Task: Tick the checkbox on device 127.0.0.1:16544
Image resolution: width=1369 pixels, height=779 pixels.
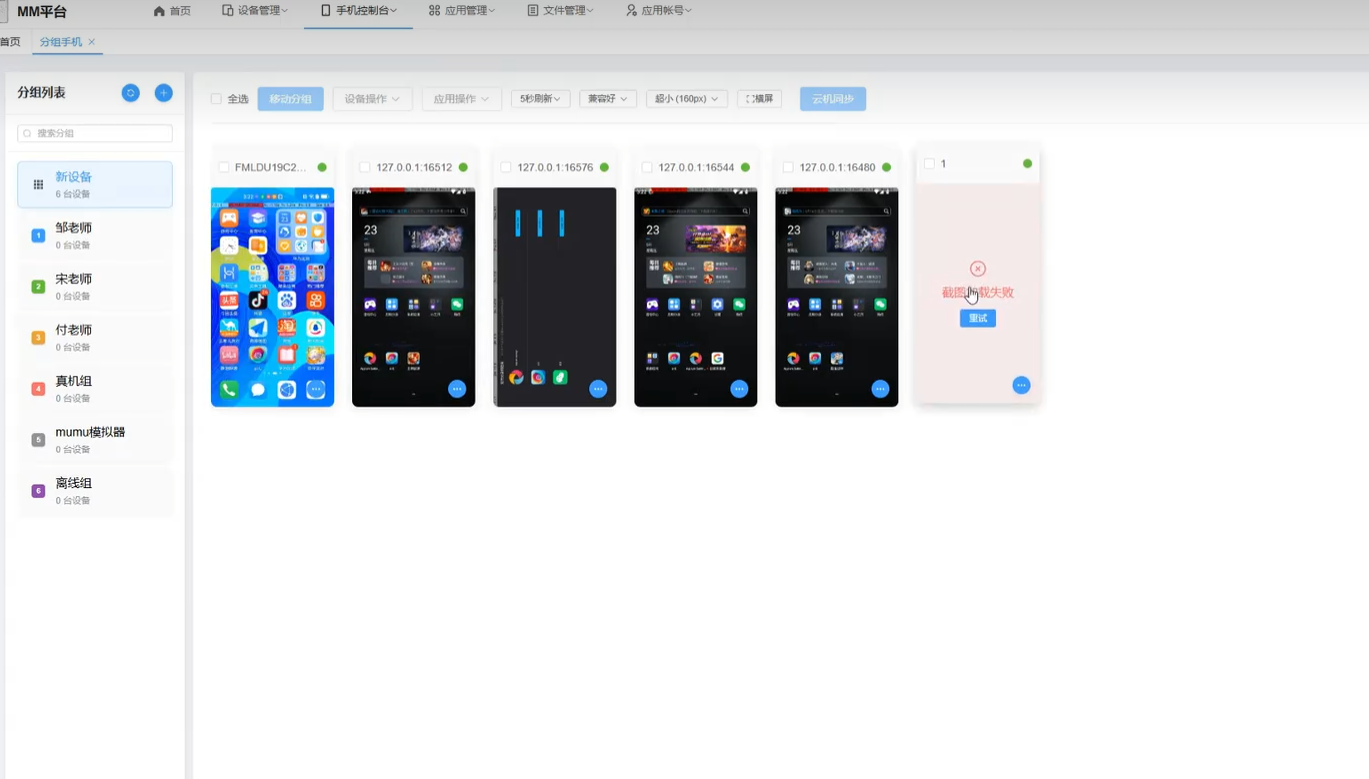Action: [645, 167]
